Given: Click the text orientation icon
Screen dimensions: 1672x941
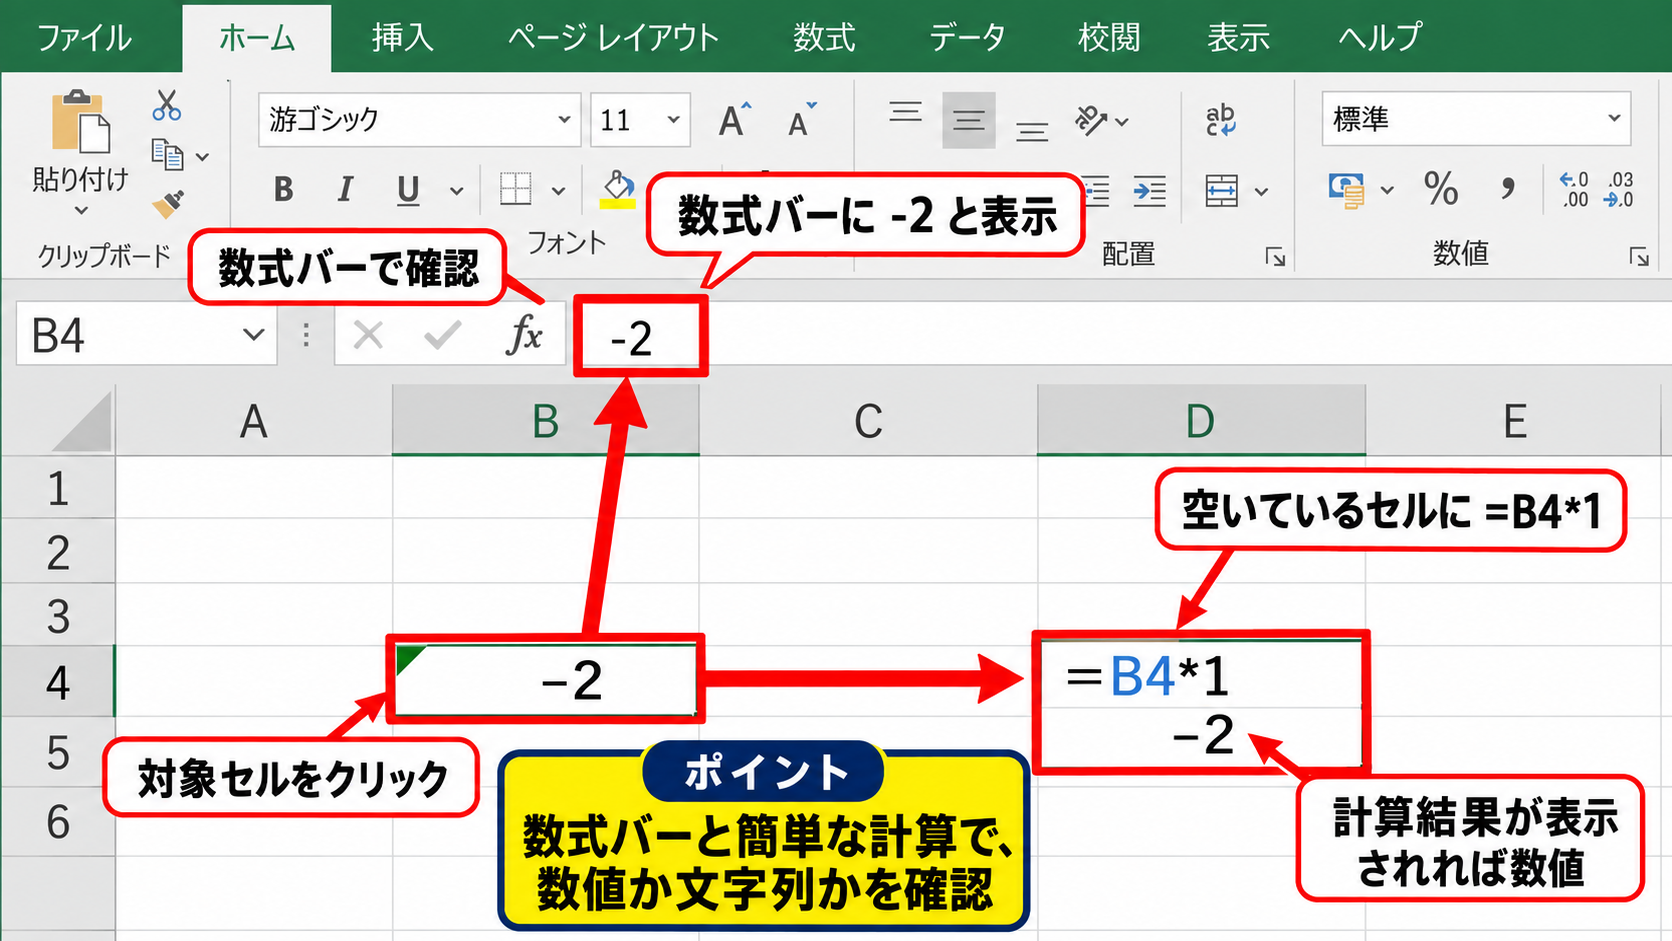Looking at the screenshot, I should (1092, 120).
